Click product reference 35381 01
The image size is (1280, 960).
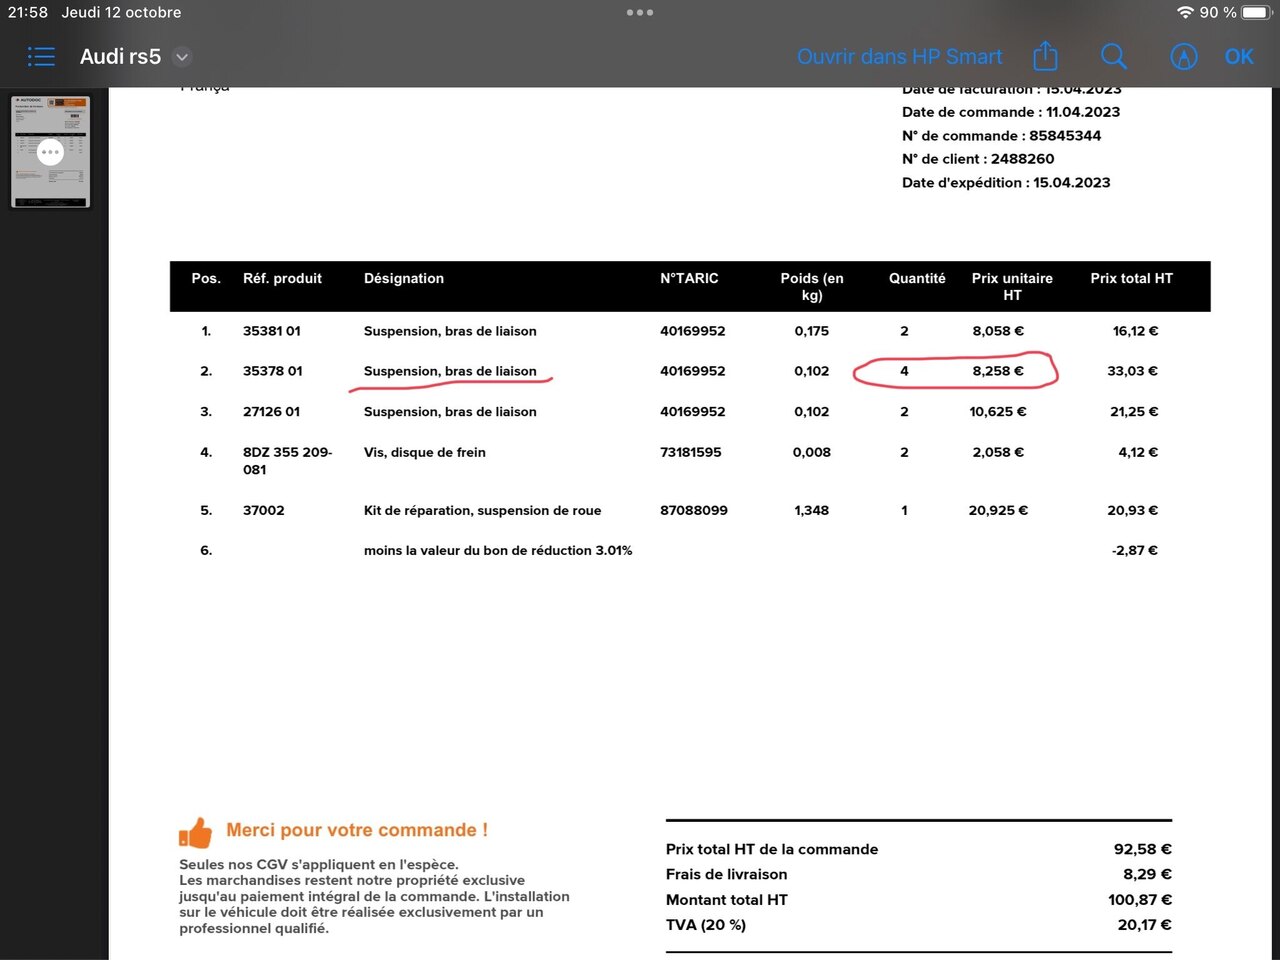point(271,331)
